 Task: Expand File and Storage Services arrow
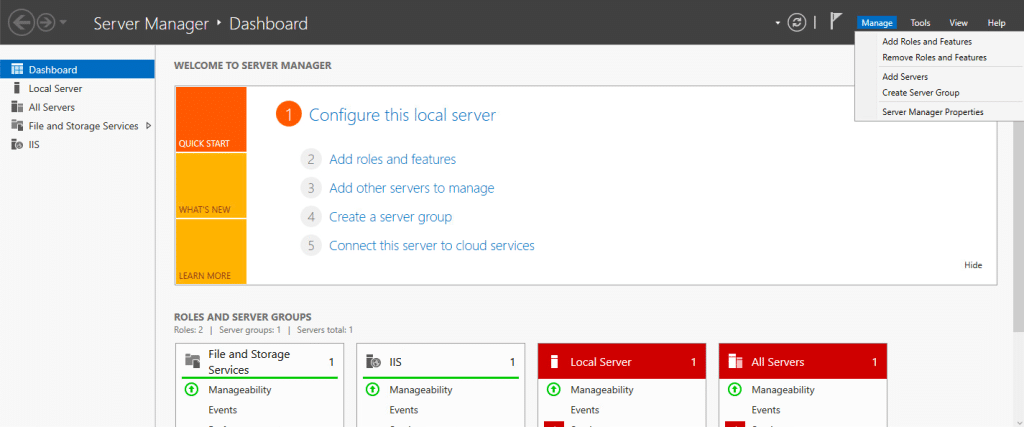[x=148, y=126]
